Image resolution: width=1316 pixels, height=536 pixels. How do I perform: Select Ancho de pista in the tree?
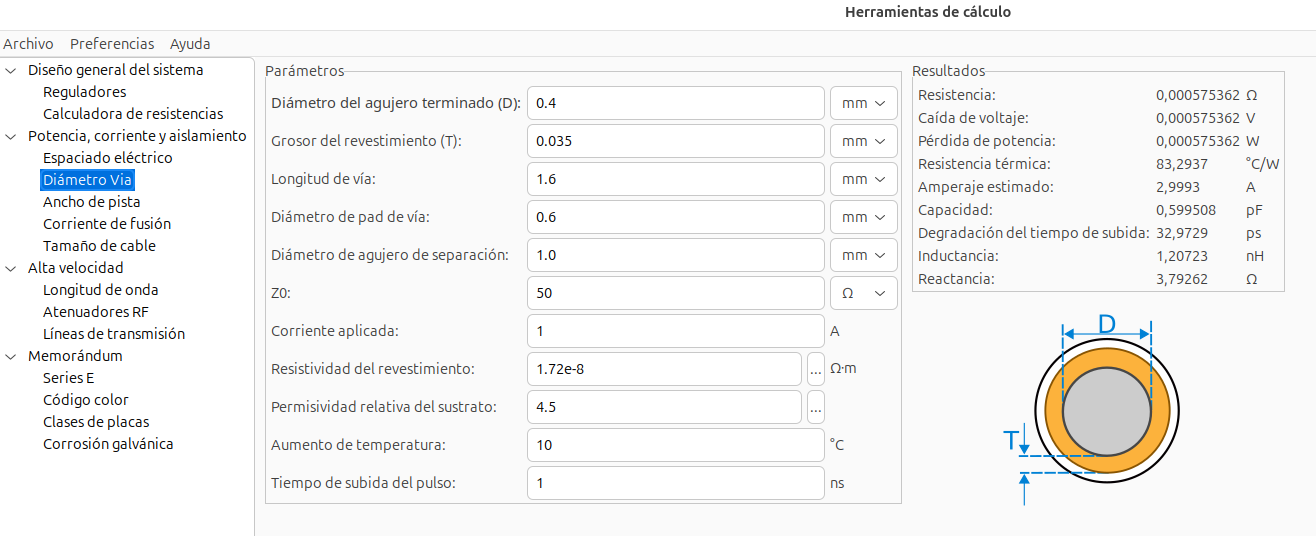[x=91, y=202]
